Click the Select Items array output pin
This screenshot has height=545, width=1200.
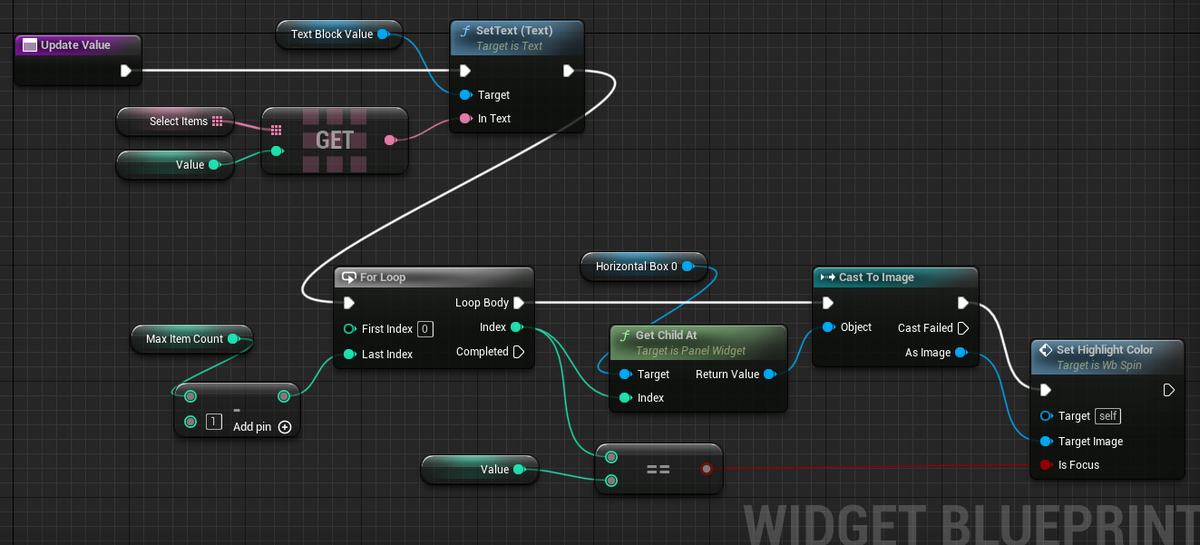click(217, 121)
